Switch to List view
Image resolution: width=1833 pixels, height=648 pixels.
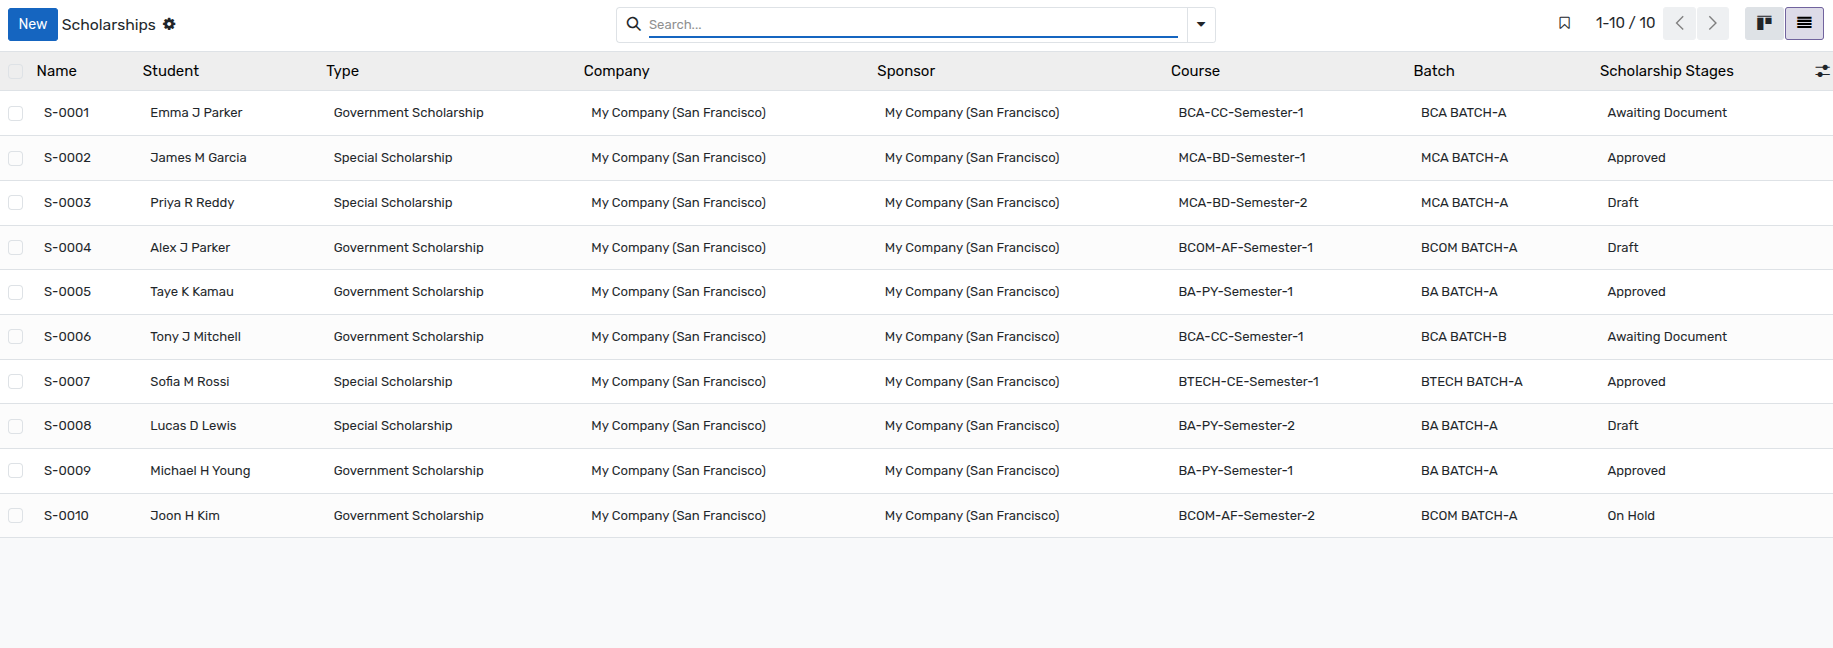(1804, 23)
